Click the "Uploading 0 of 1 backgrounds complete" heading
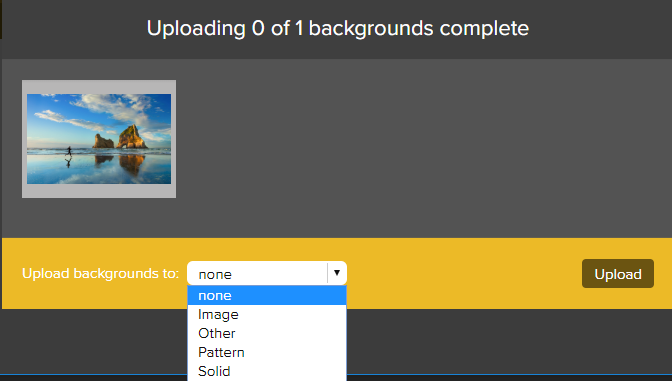The width and height of the screenshot is (672, 381). coord(338,28)
